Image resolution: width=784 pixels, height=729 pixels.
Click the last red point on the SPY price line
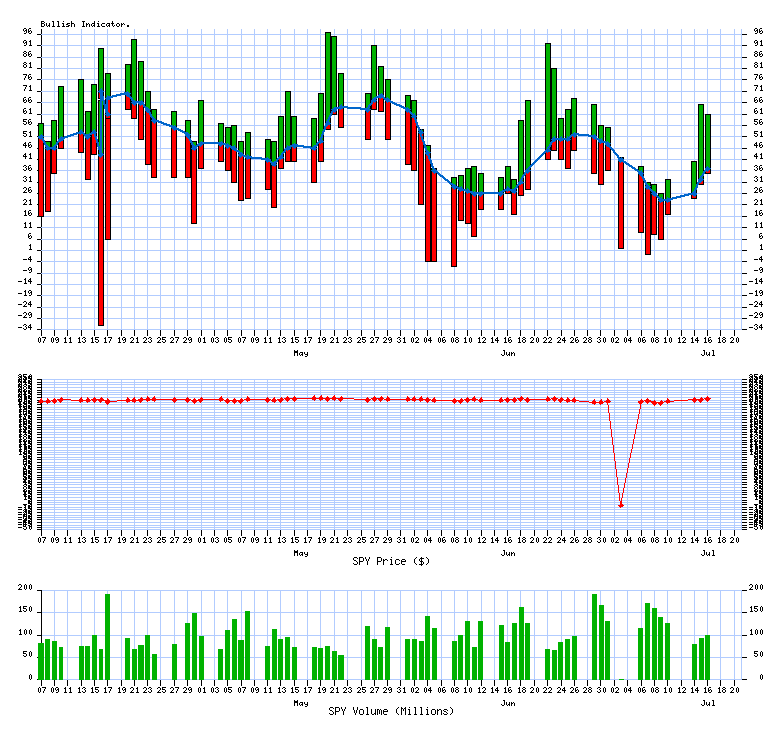coord(708,398)
